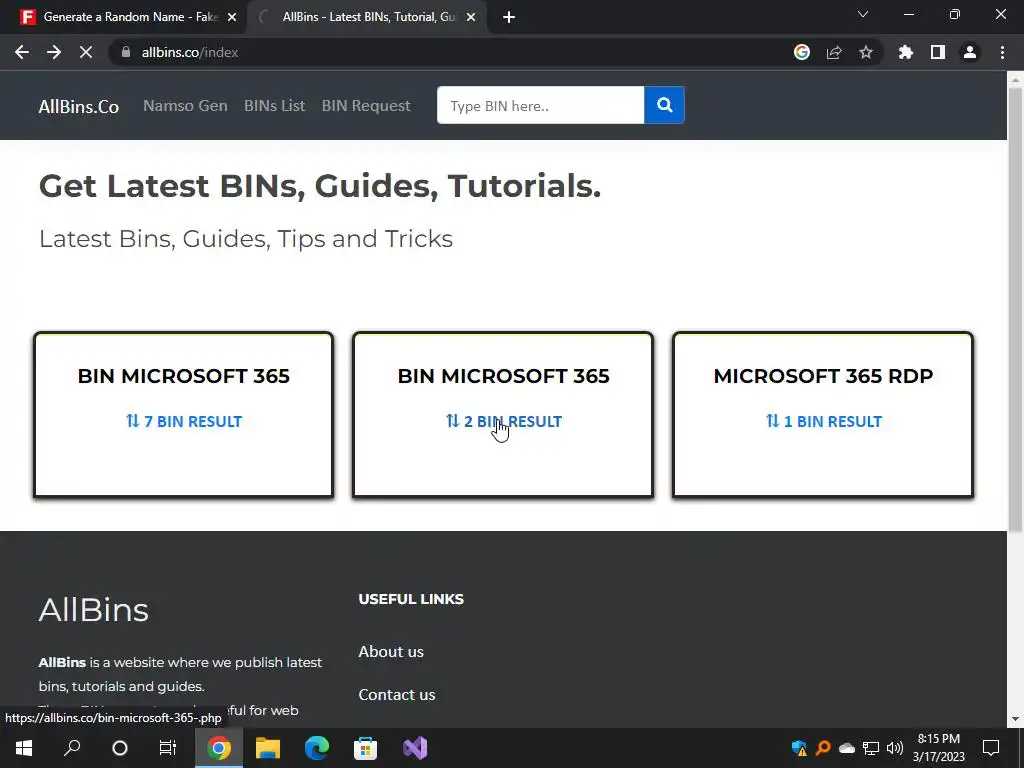
Task: Toggle the browser side panel icon
Action: point(938,52)
